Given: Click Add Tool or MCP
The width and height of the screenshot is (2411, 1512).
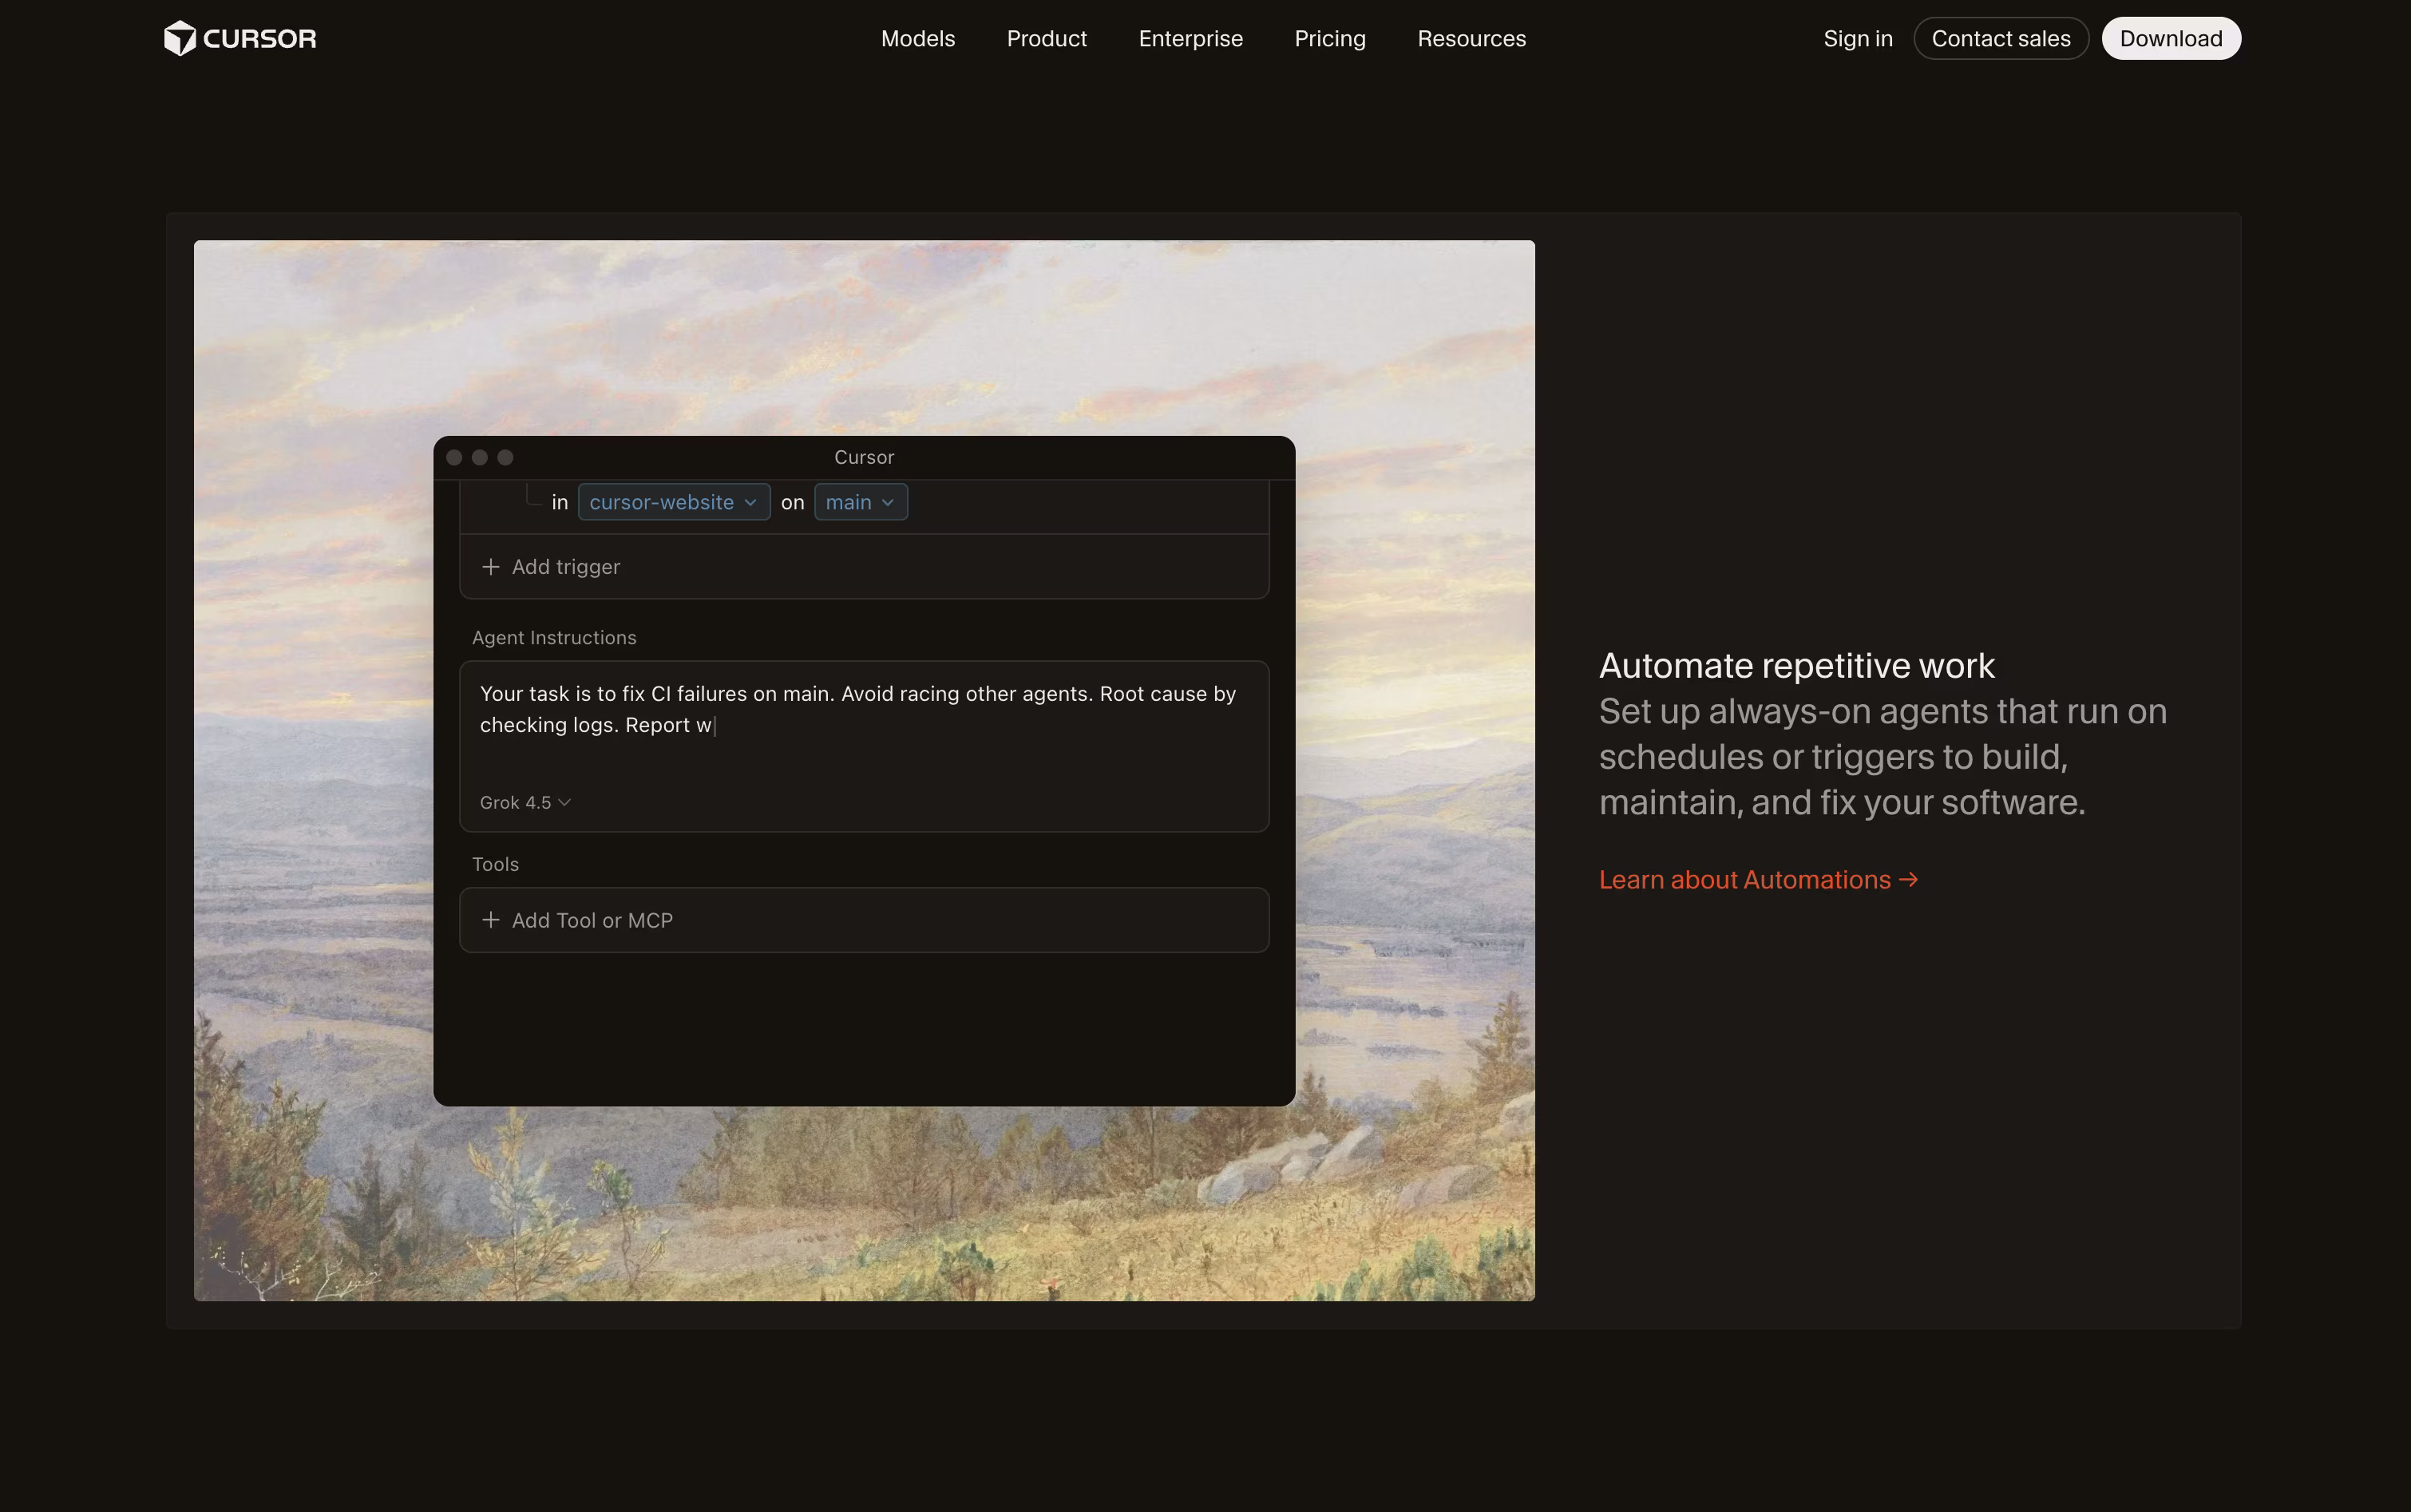Looking at the screenshot, I should 864,920.
